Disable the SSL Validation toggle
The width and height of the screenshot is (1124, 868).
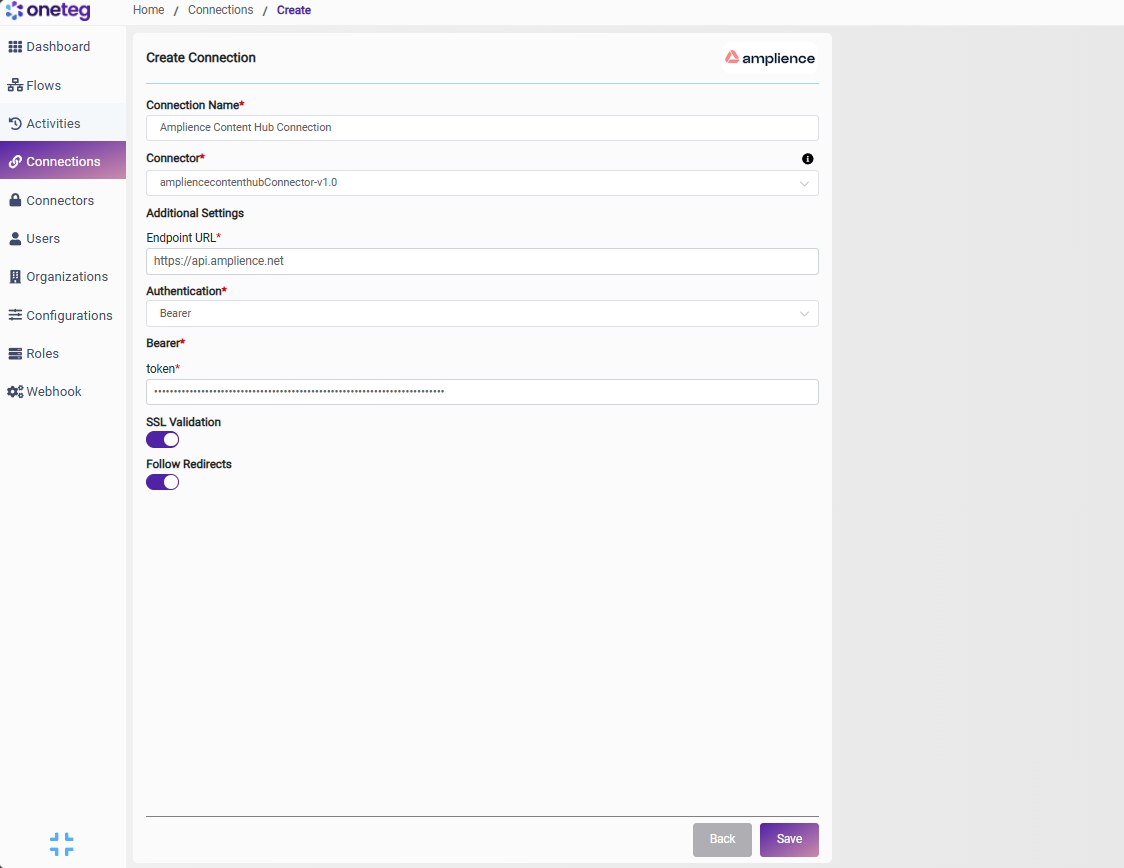(163, 440)
